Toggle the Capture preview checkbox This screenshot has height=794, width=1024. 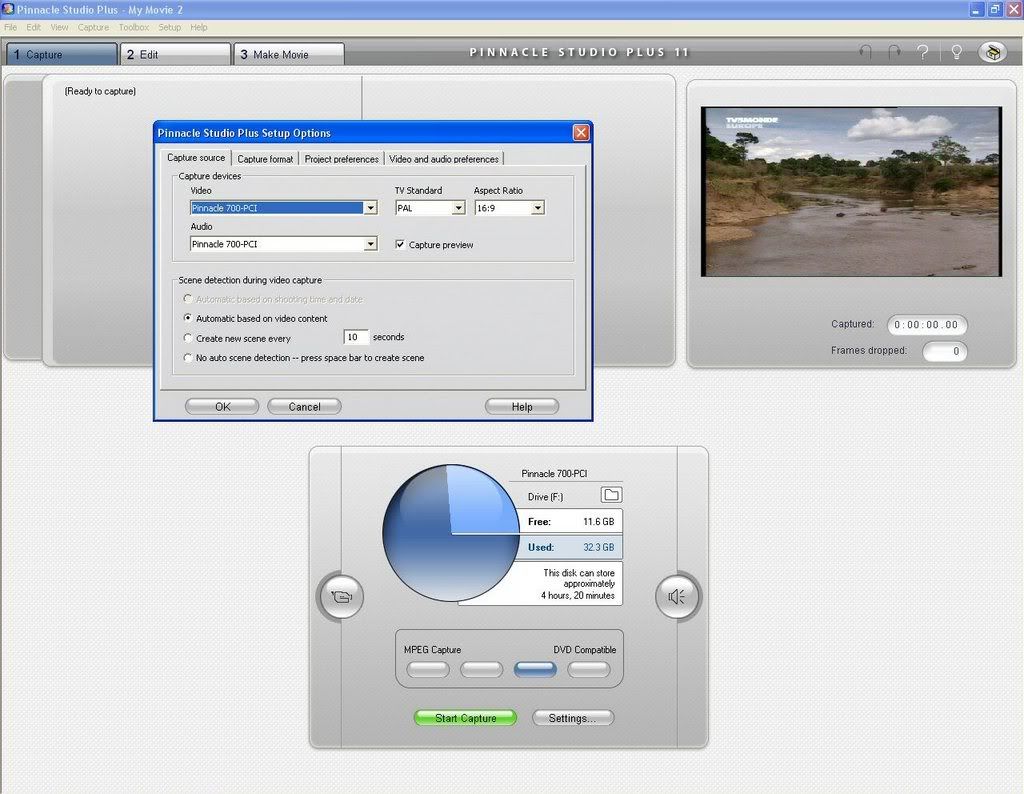(400, 244)
